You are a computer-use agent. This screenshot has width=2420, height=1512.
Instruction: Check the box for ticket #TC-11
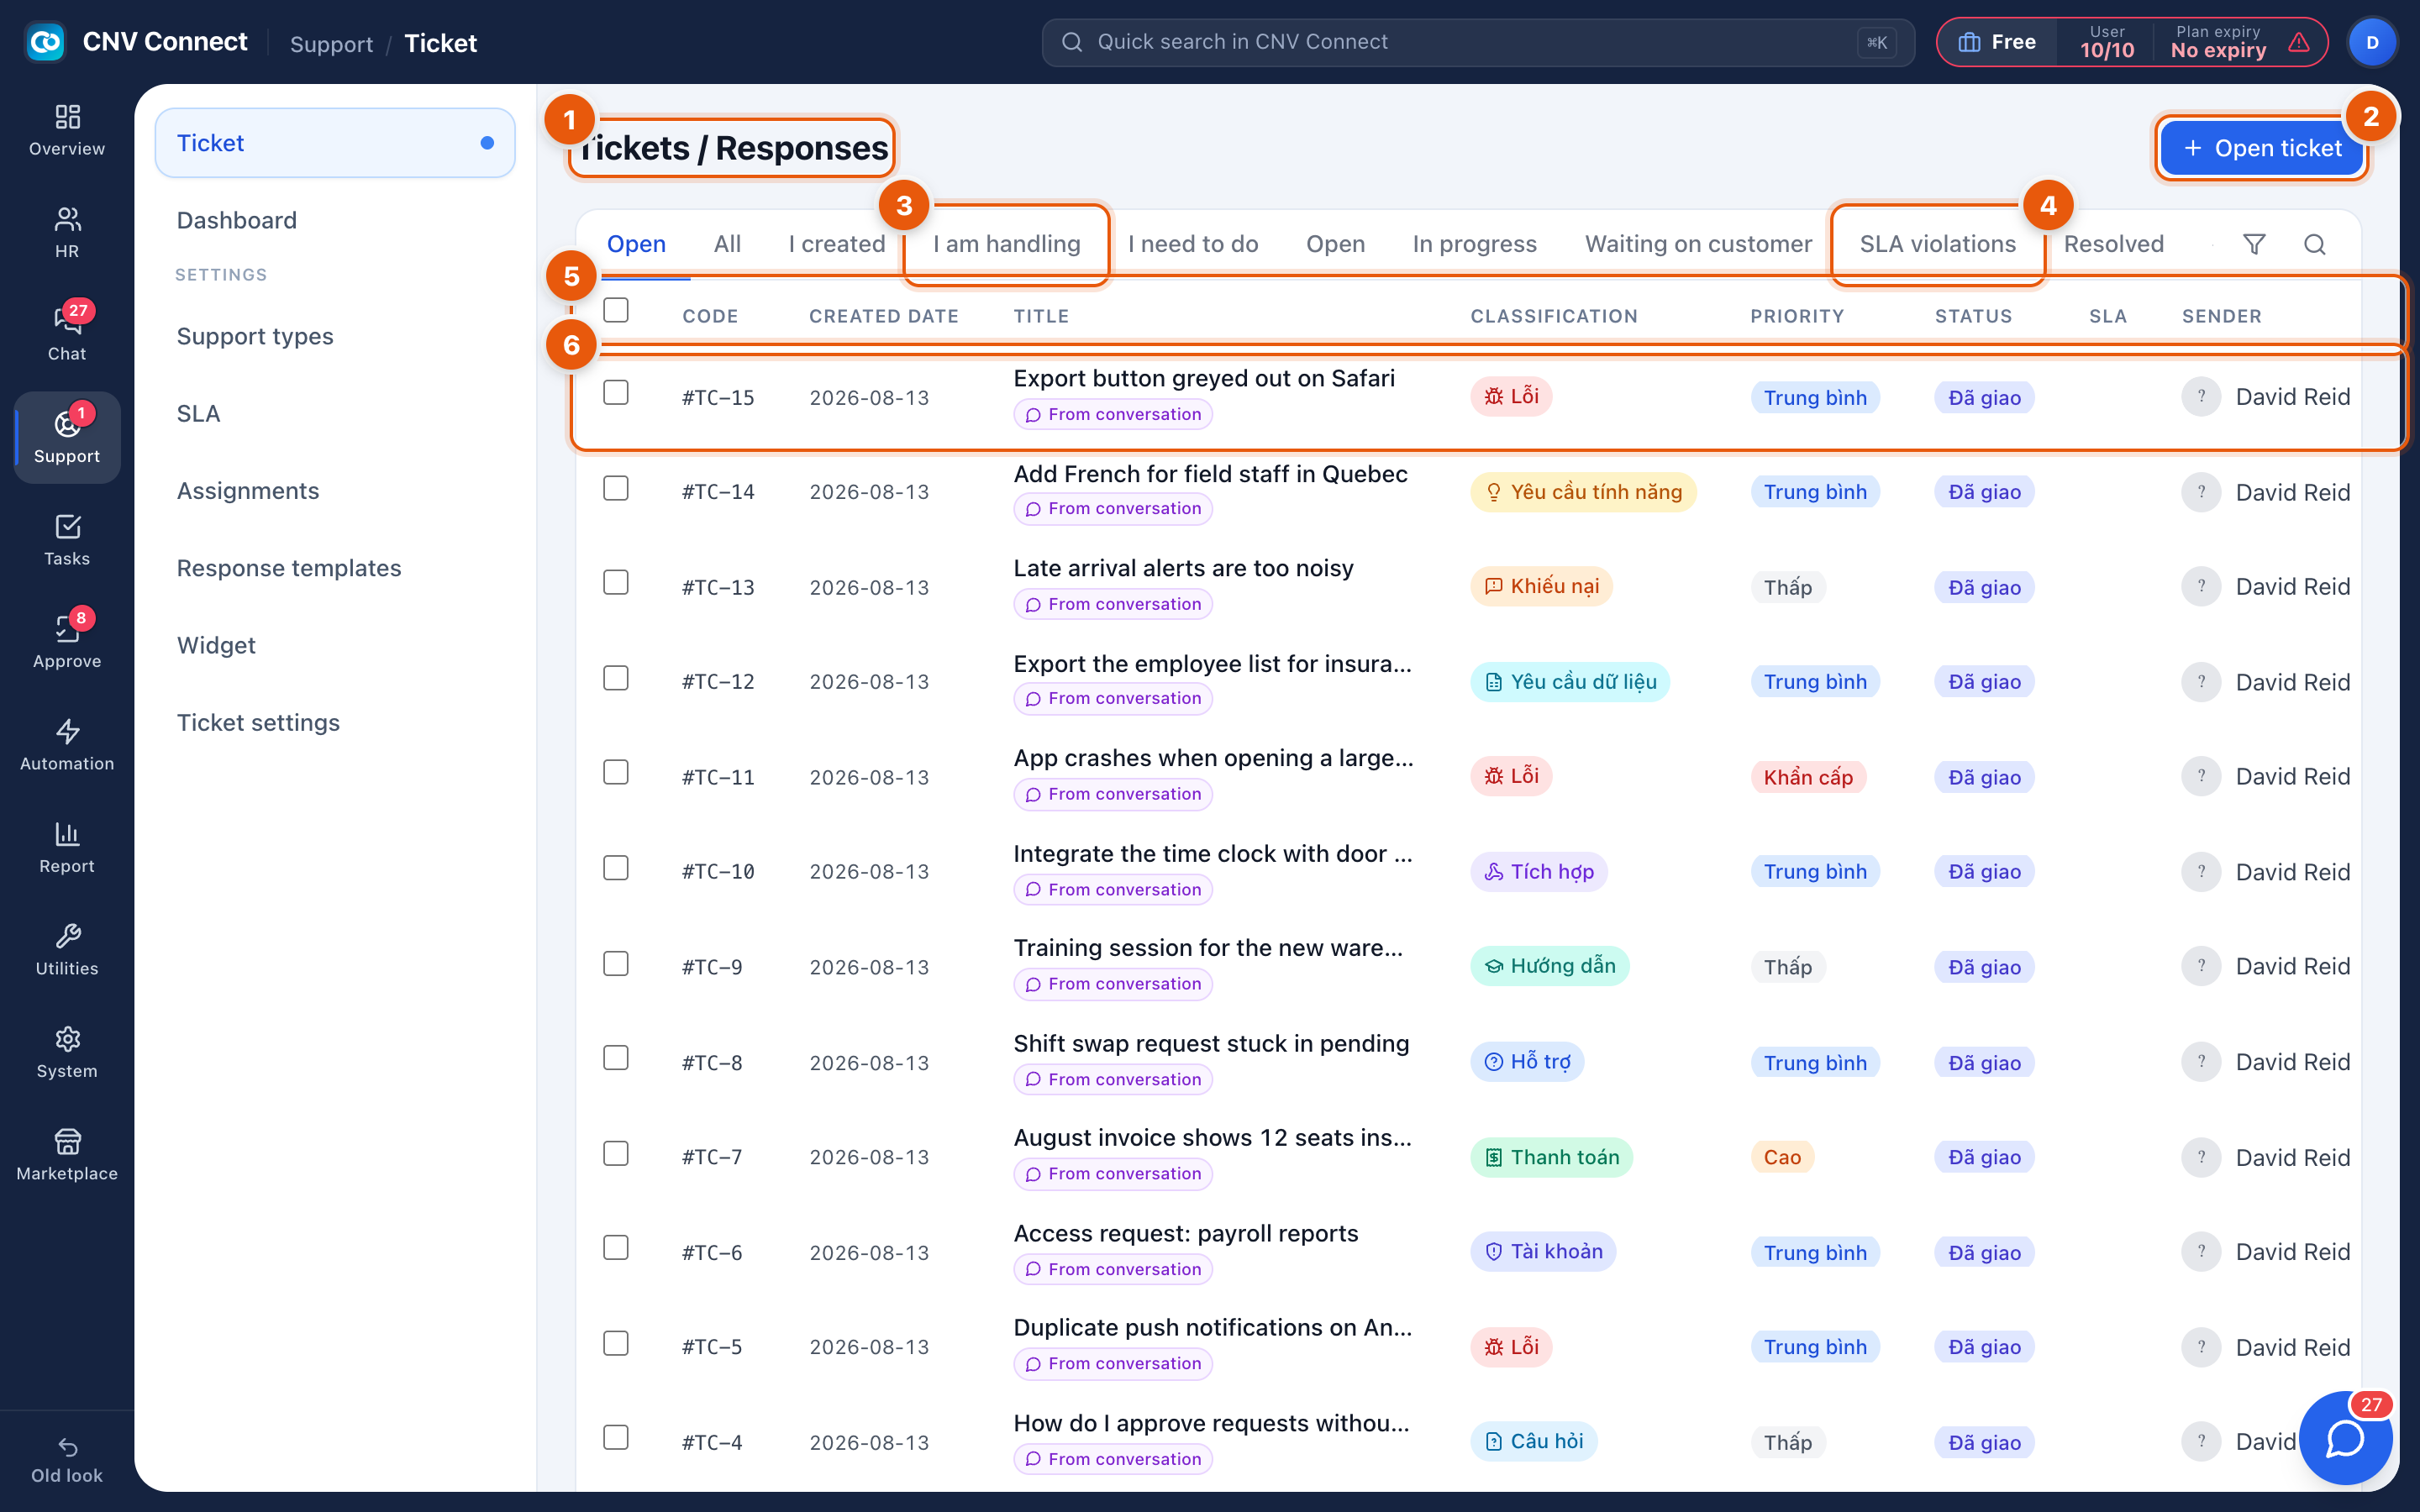(616, 772)
